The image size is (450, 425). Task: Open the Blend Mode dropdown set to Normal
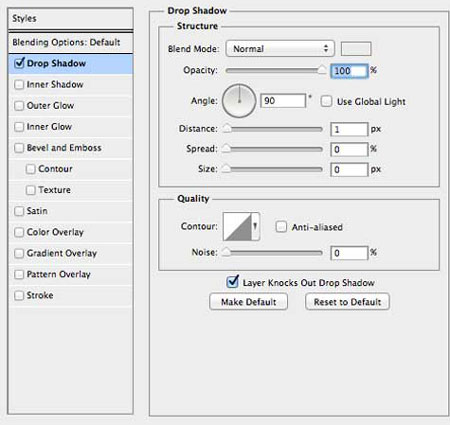(280, 49)
